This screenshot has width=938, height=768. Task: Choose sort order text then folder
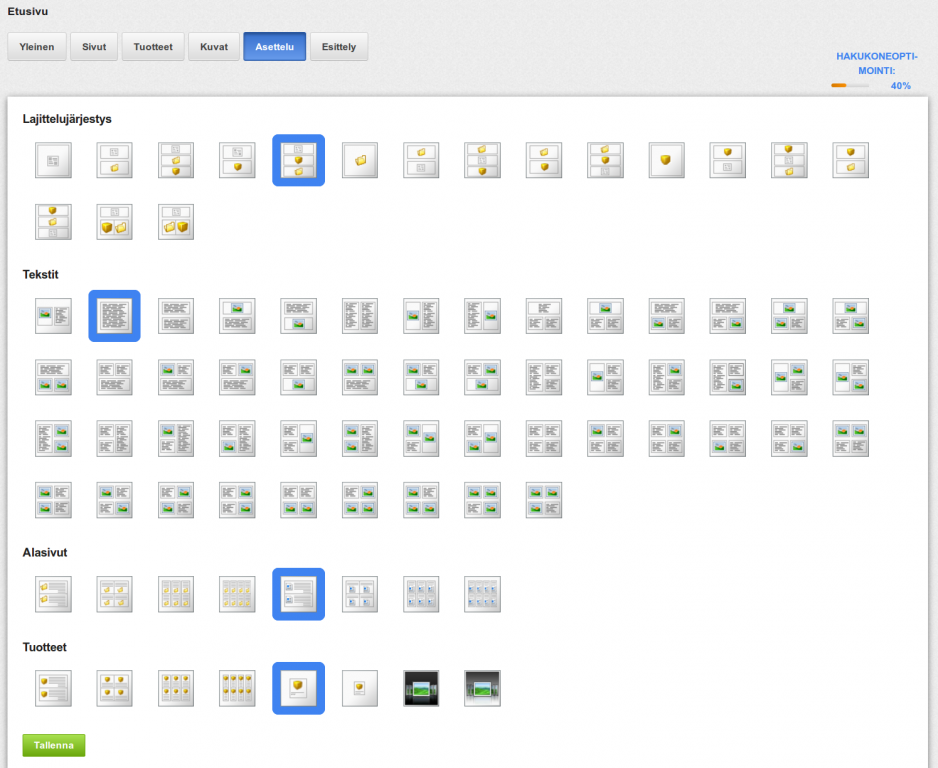114,160
